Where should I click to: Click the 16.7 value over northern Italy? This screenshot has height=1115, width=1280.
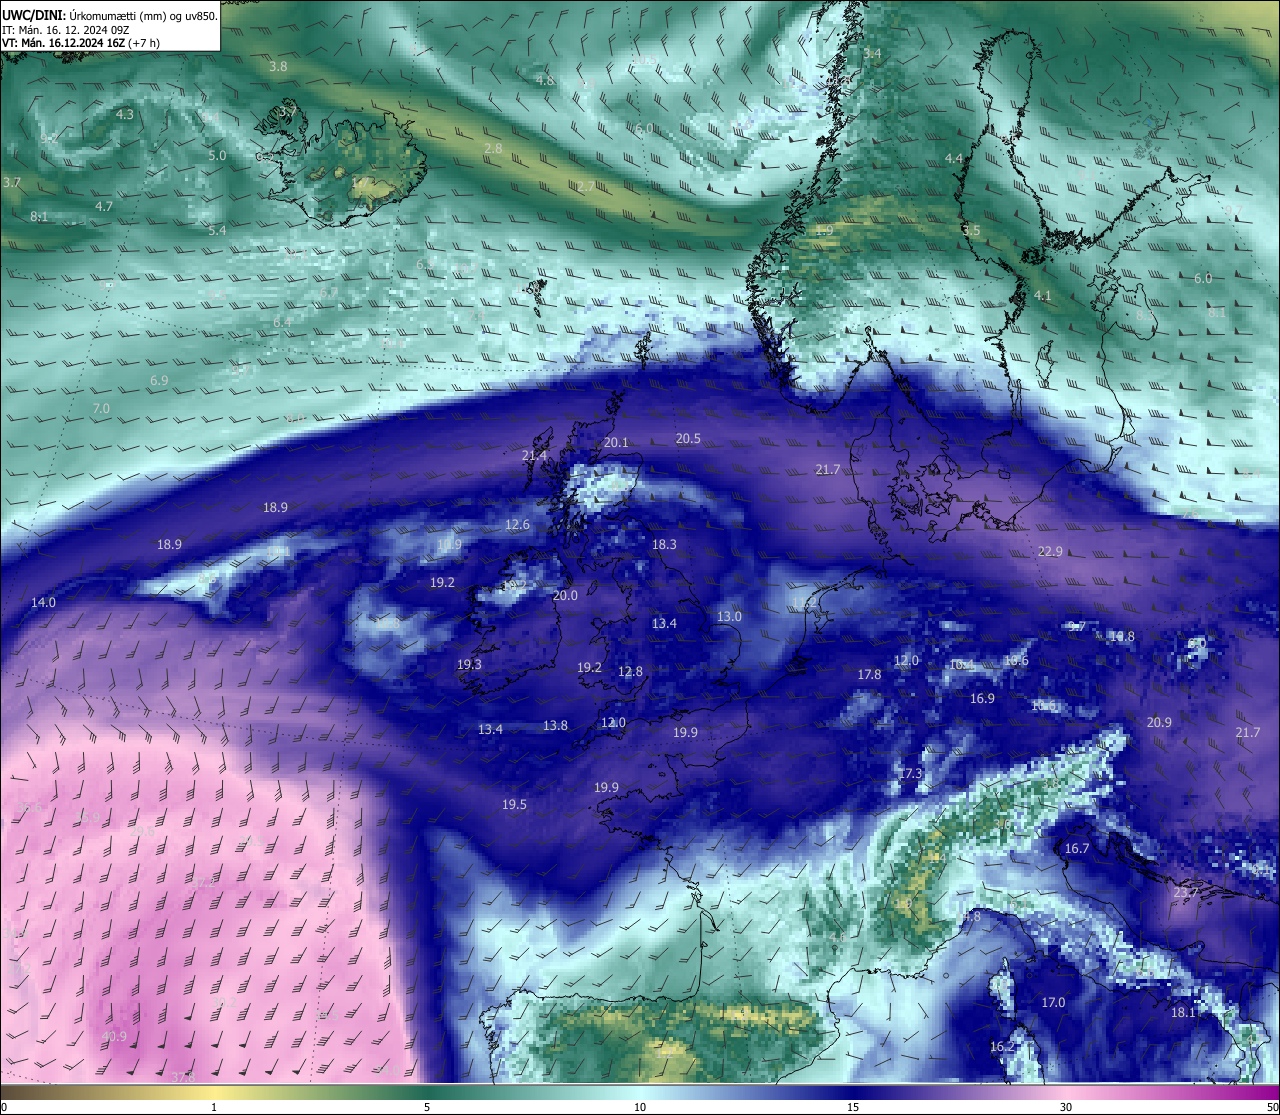1077,849
